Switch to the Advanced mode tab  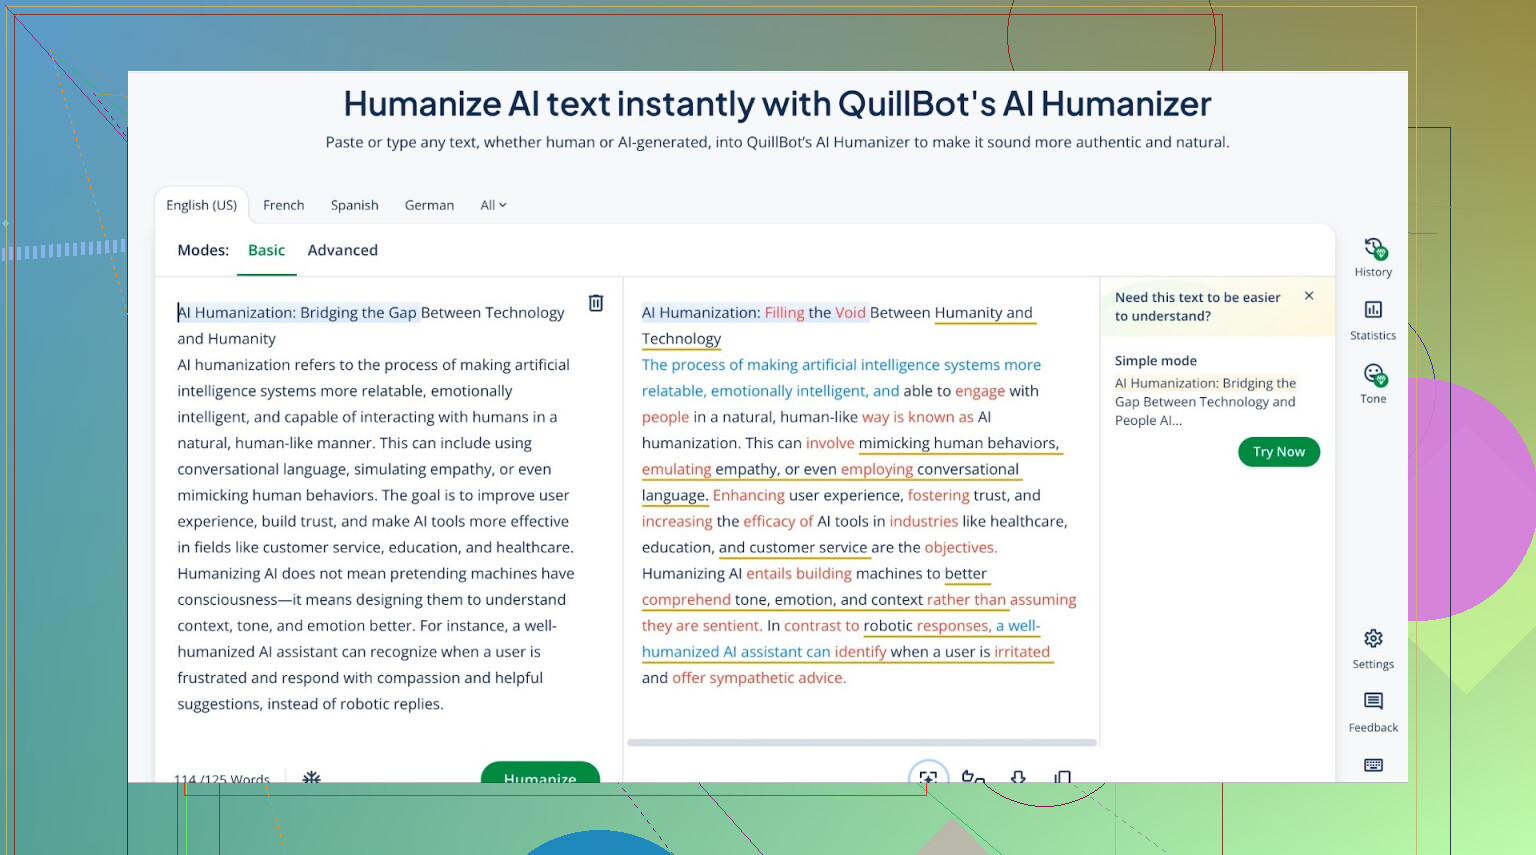pyautogui.click(x=342, y=250)
